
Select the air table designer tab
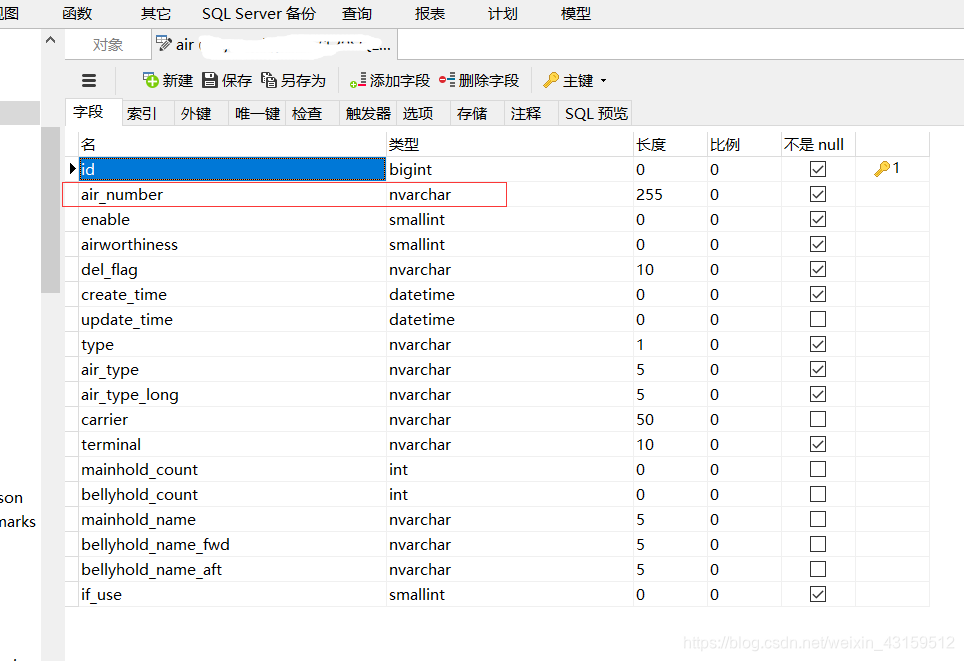pyautogui.click(x=274, y=45)
